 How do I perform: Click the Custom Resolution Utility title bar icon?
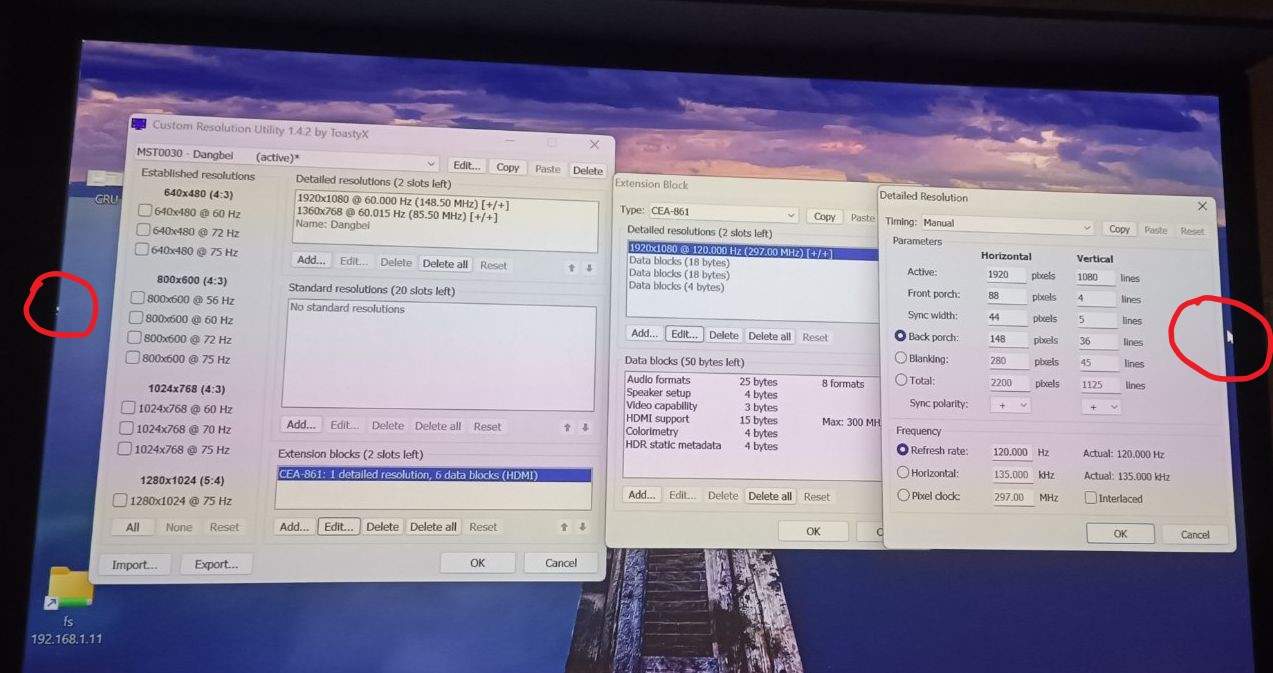[x=139, y=124]
